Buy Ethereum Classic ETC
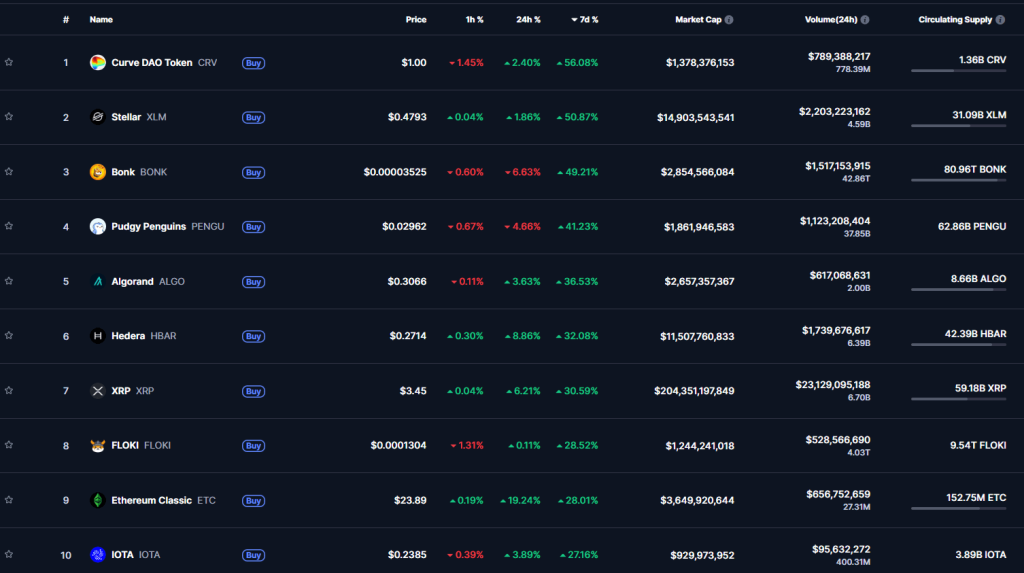 pos(253,500)
